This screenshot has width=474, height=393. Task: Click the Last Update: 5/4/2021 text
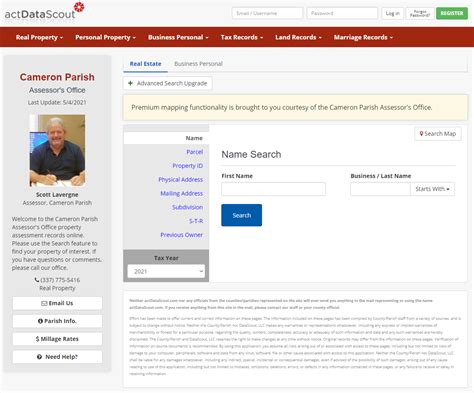point(57,102)
